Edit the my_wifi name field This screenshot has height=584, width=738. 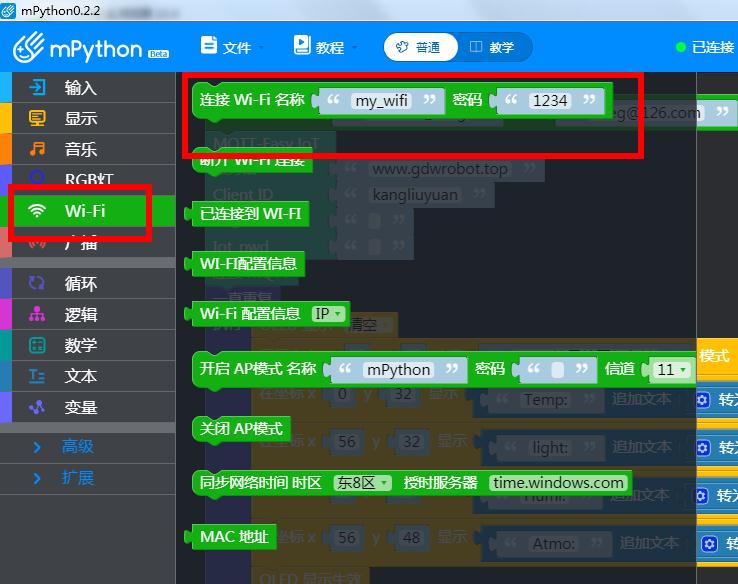coord(381,101)
